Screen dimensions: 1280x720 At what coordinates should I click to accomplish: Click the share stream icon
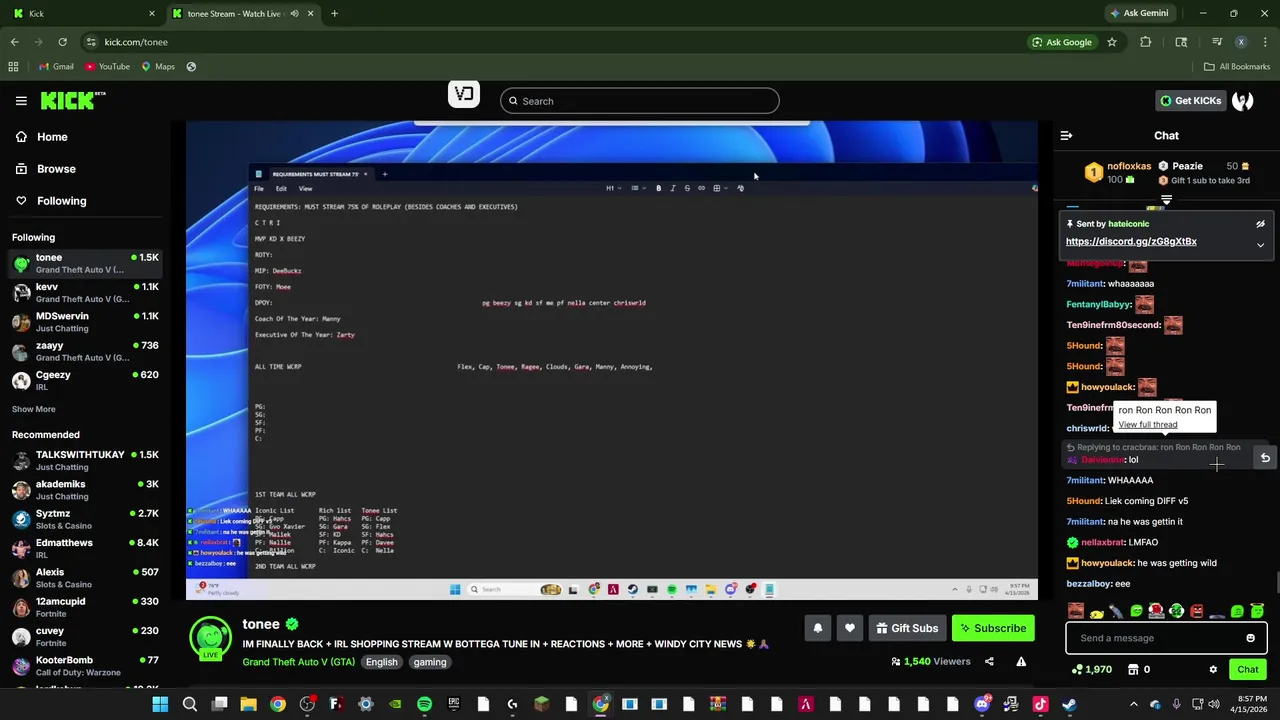[x=989, y=661]
